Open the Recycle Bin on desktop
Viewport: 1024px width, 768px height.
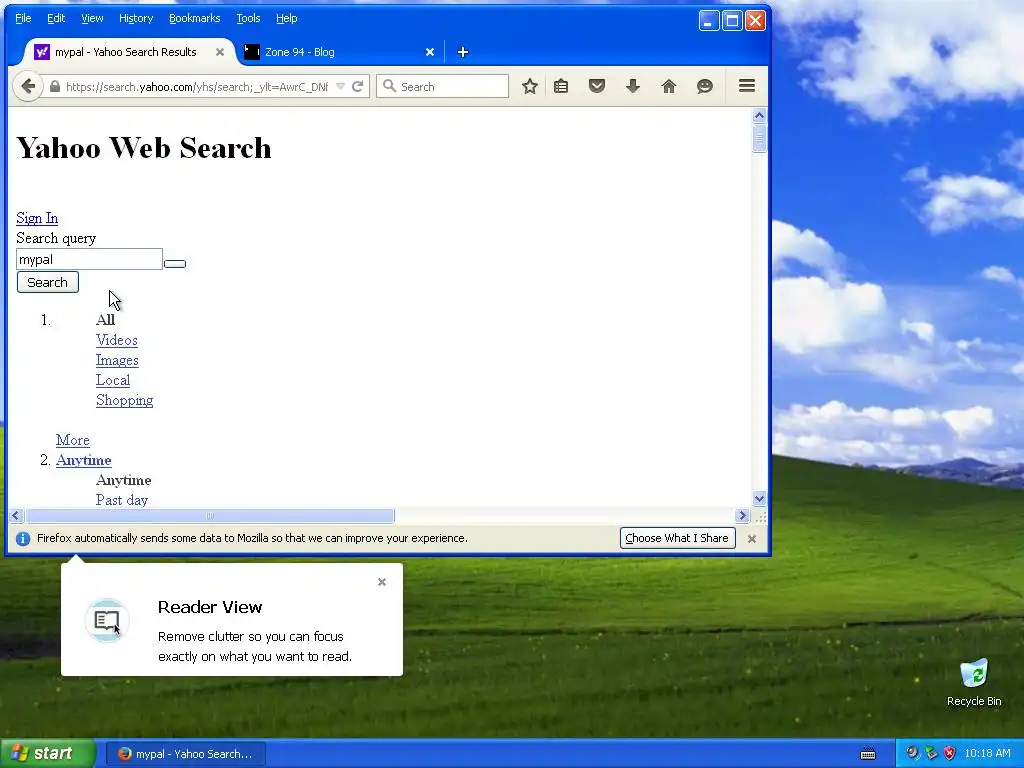[974, 683]
